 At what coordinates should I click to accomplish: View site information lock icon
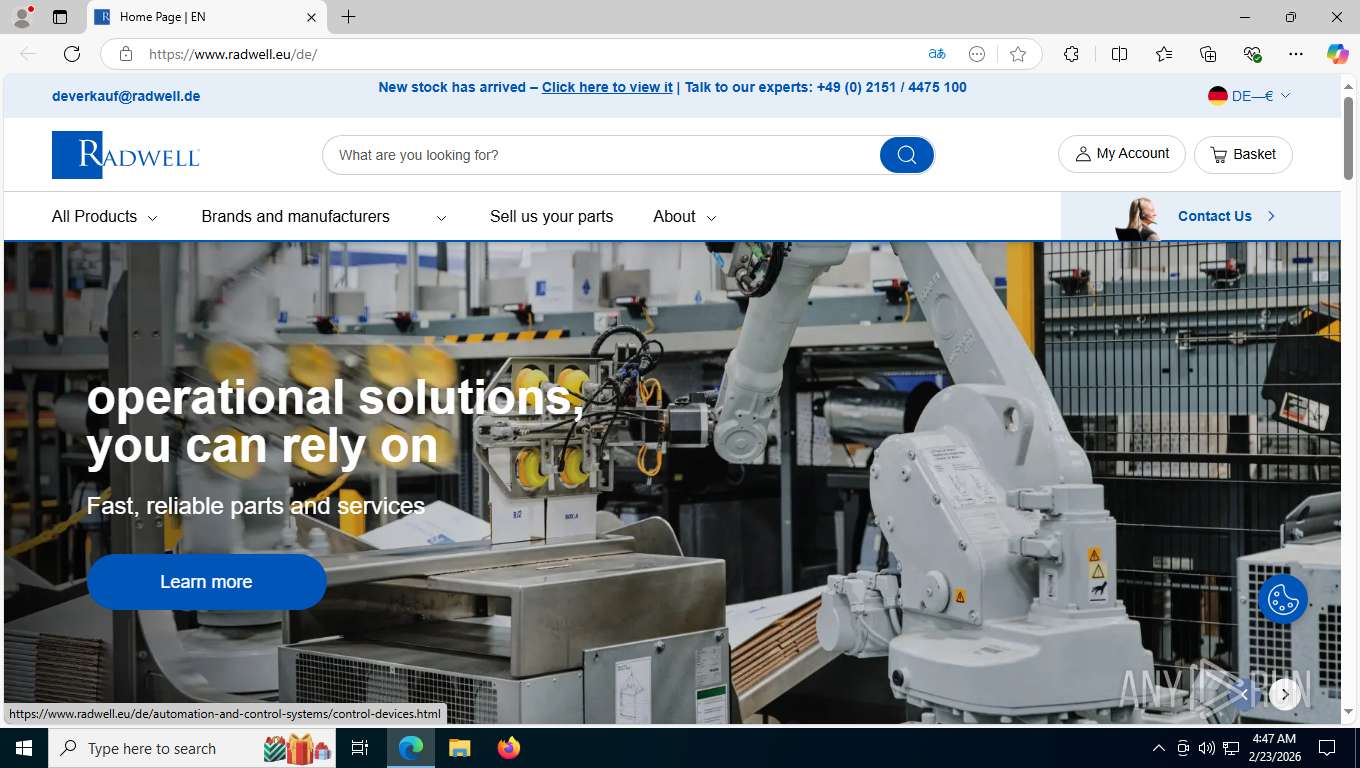126,54
